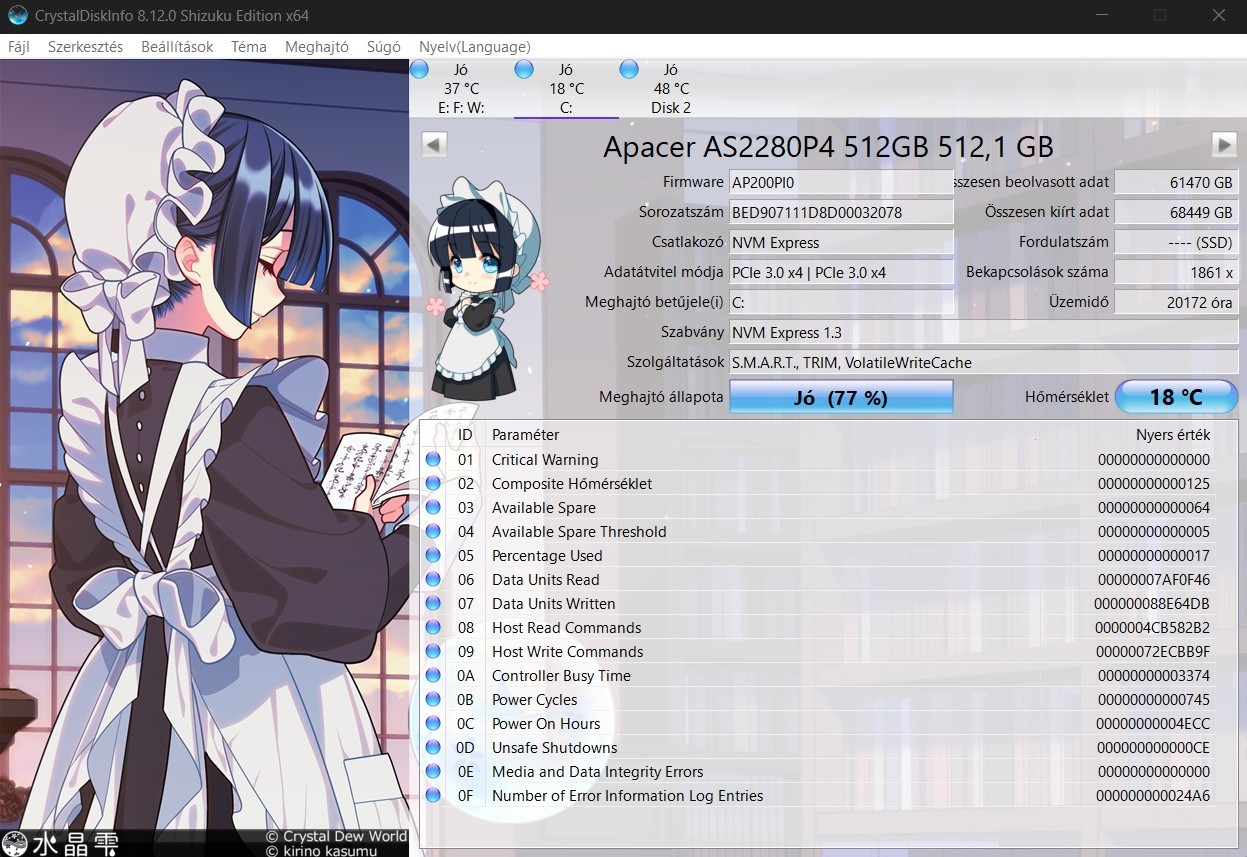This screenshot has width=1247, height=857.
Task: Click the NVM Express interface field
Action: [x=841, y=242]
